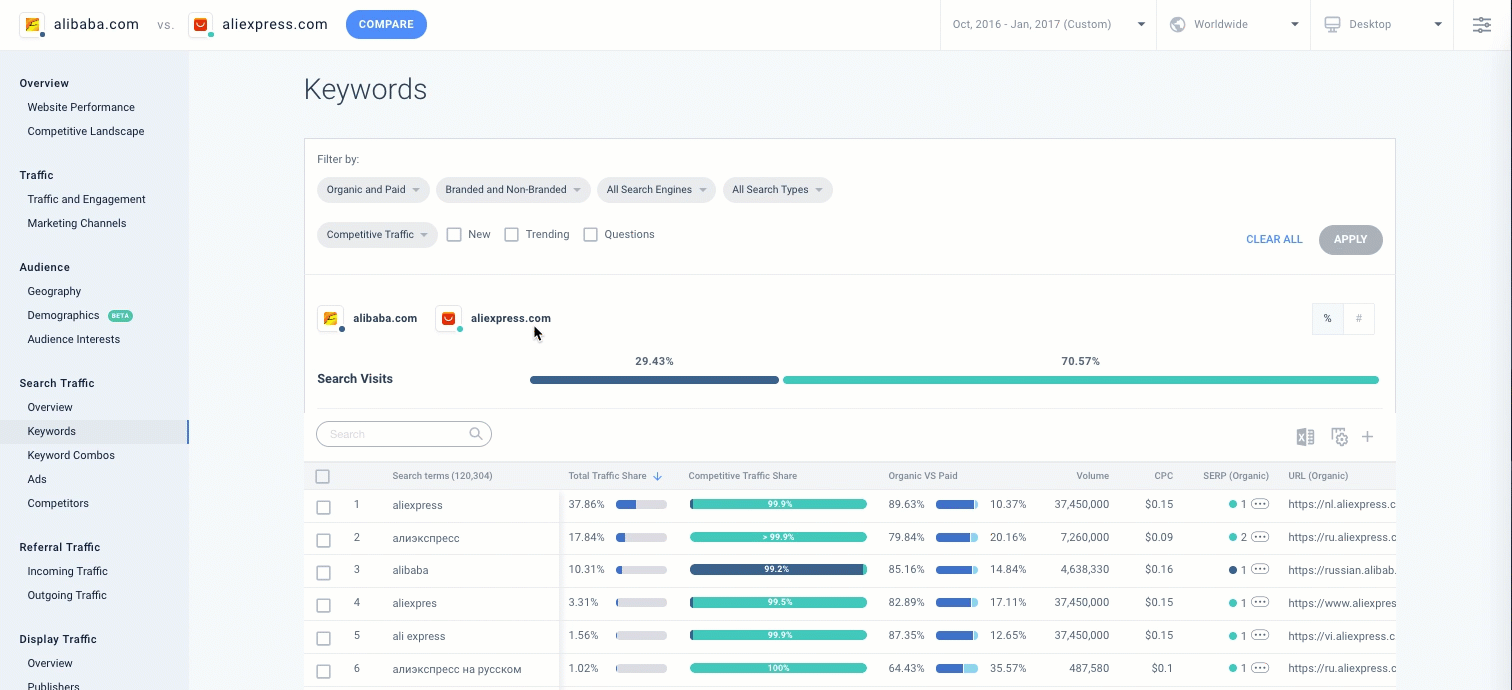The height and width of the screenshot is (690, 1512).
Task: Open SERP details for aliexpres row
Action: pyautogui.click(x=1260, y=603)
